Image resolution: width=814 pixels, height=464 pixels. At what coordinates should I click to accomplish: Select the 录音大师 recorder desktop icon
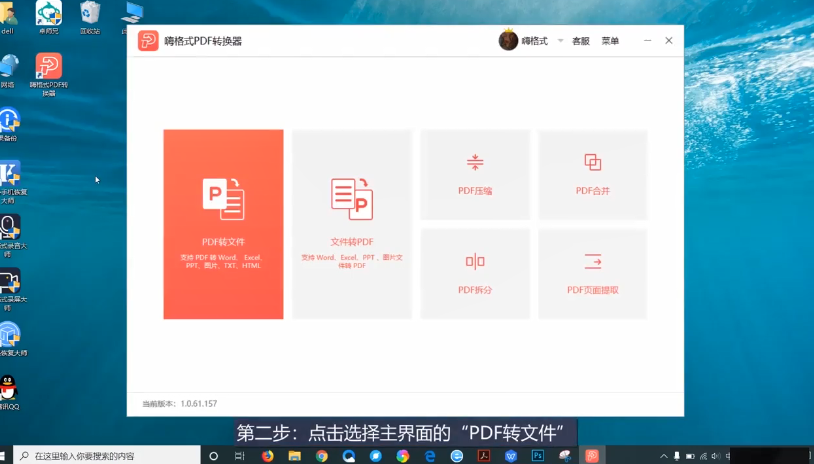tap(11, 235)
